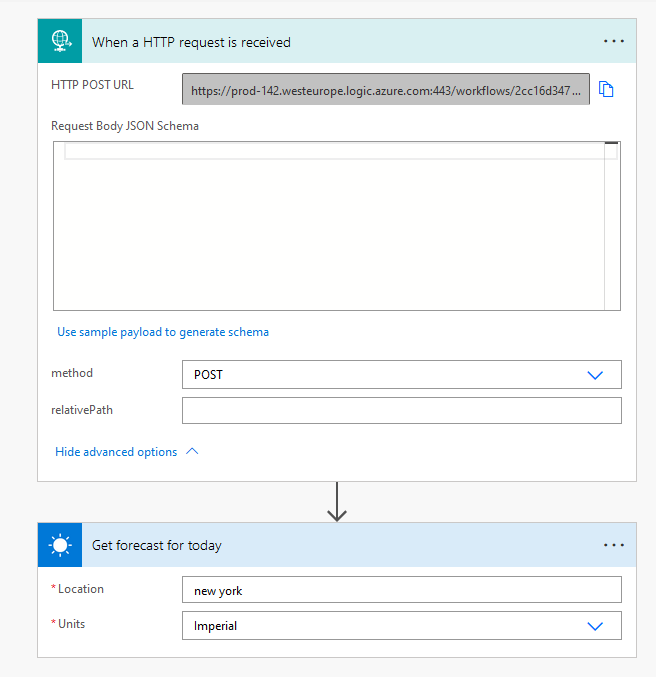Click the relativePath label

82,410
